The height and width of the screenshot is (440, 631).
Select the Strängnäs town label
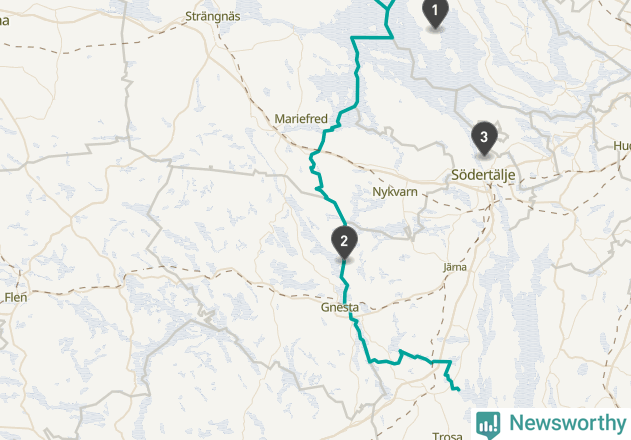pyautogui.click(x=212, y=17)
